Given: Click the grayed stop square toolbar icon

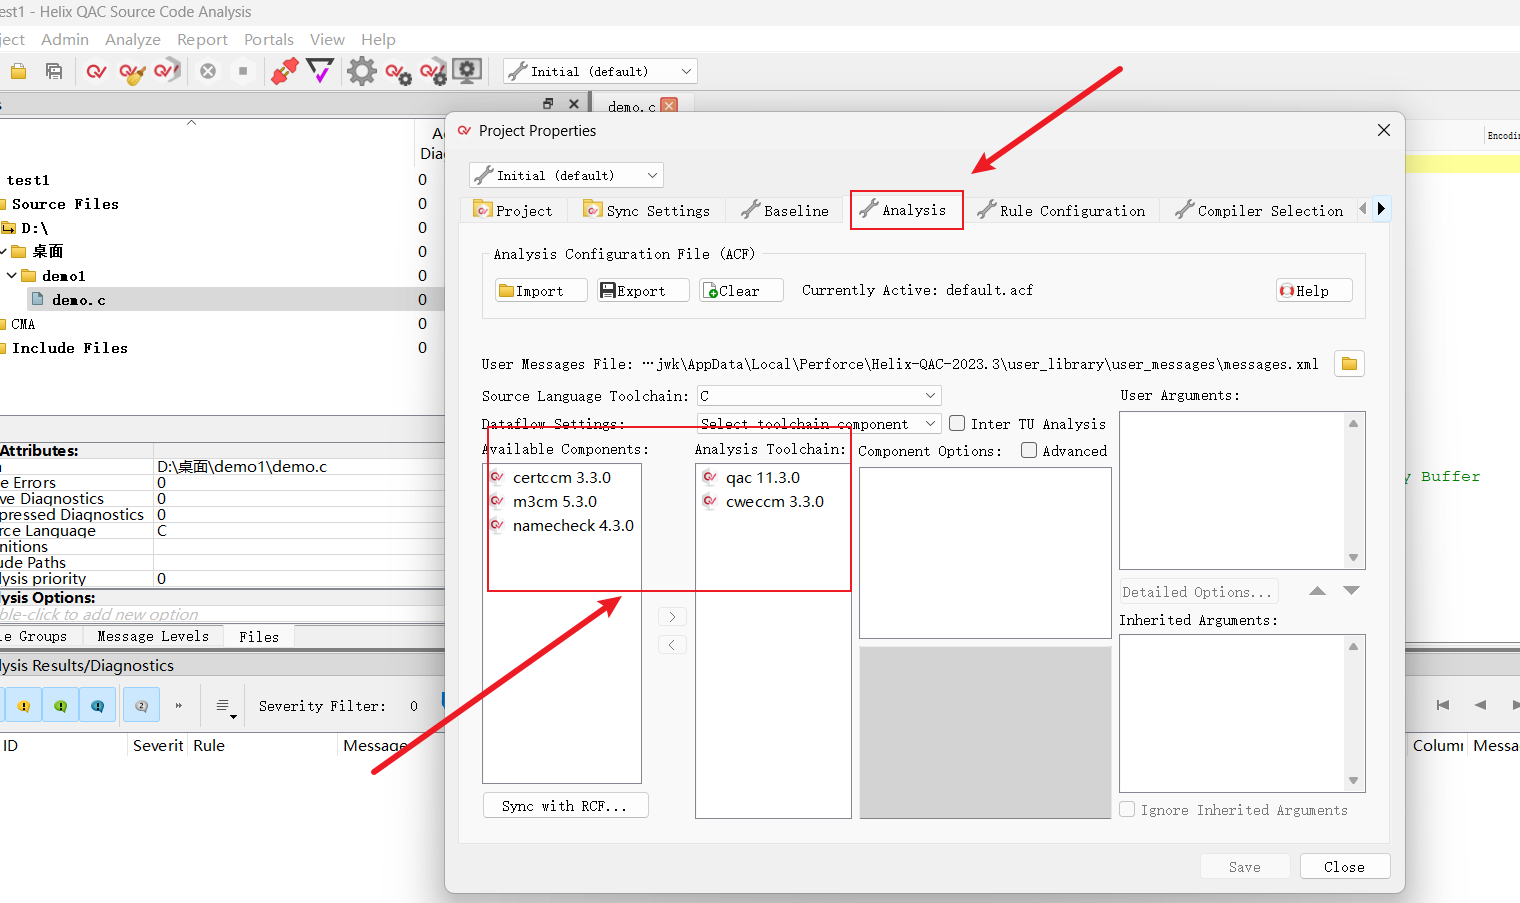Looking at the screenshot, I should click(243, 71).
